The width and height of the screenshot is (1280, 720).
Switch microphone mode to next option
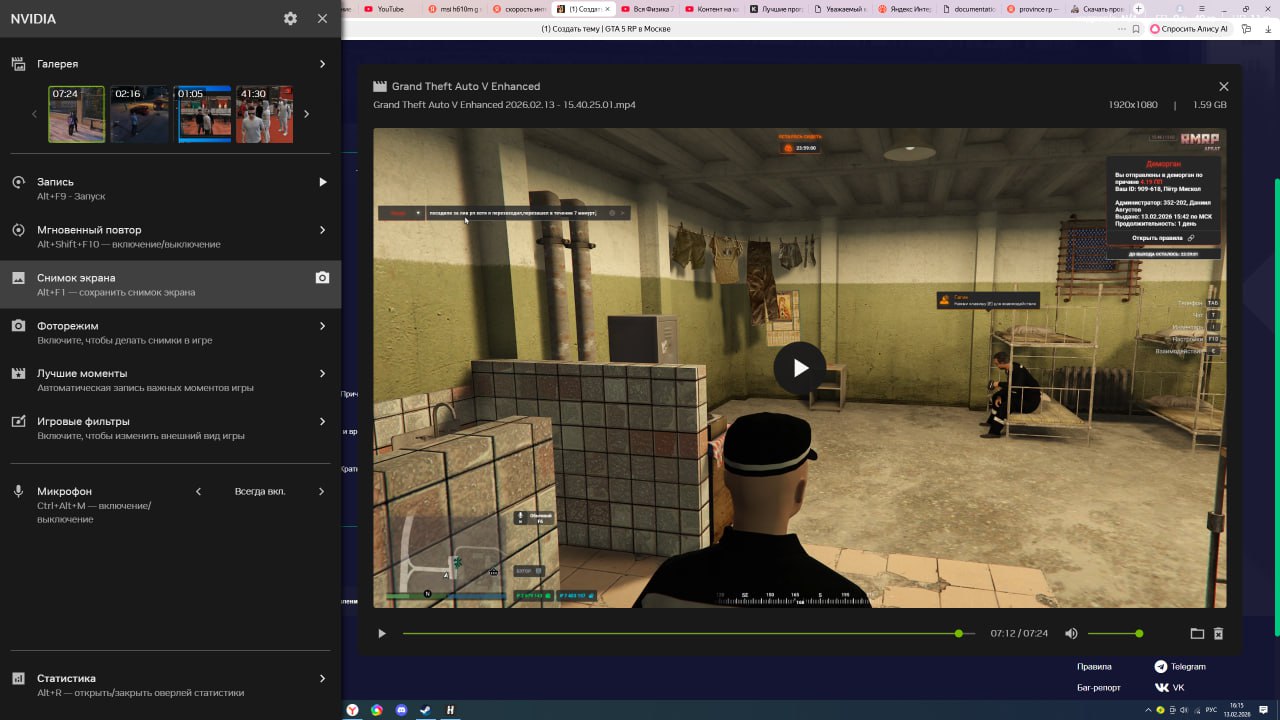[x=322, y=491]
